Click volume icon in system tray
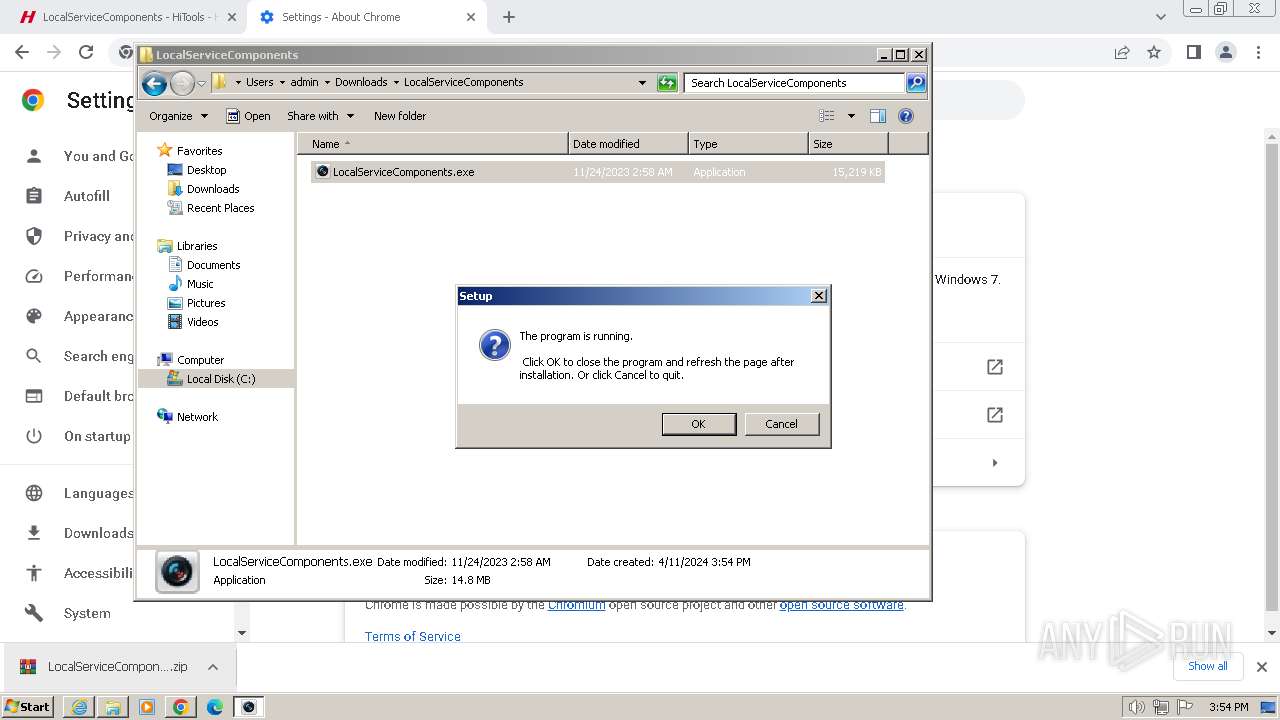 [x=1137, y=707]
